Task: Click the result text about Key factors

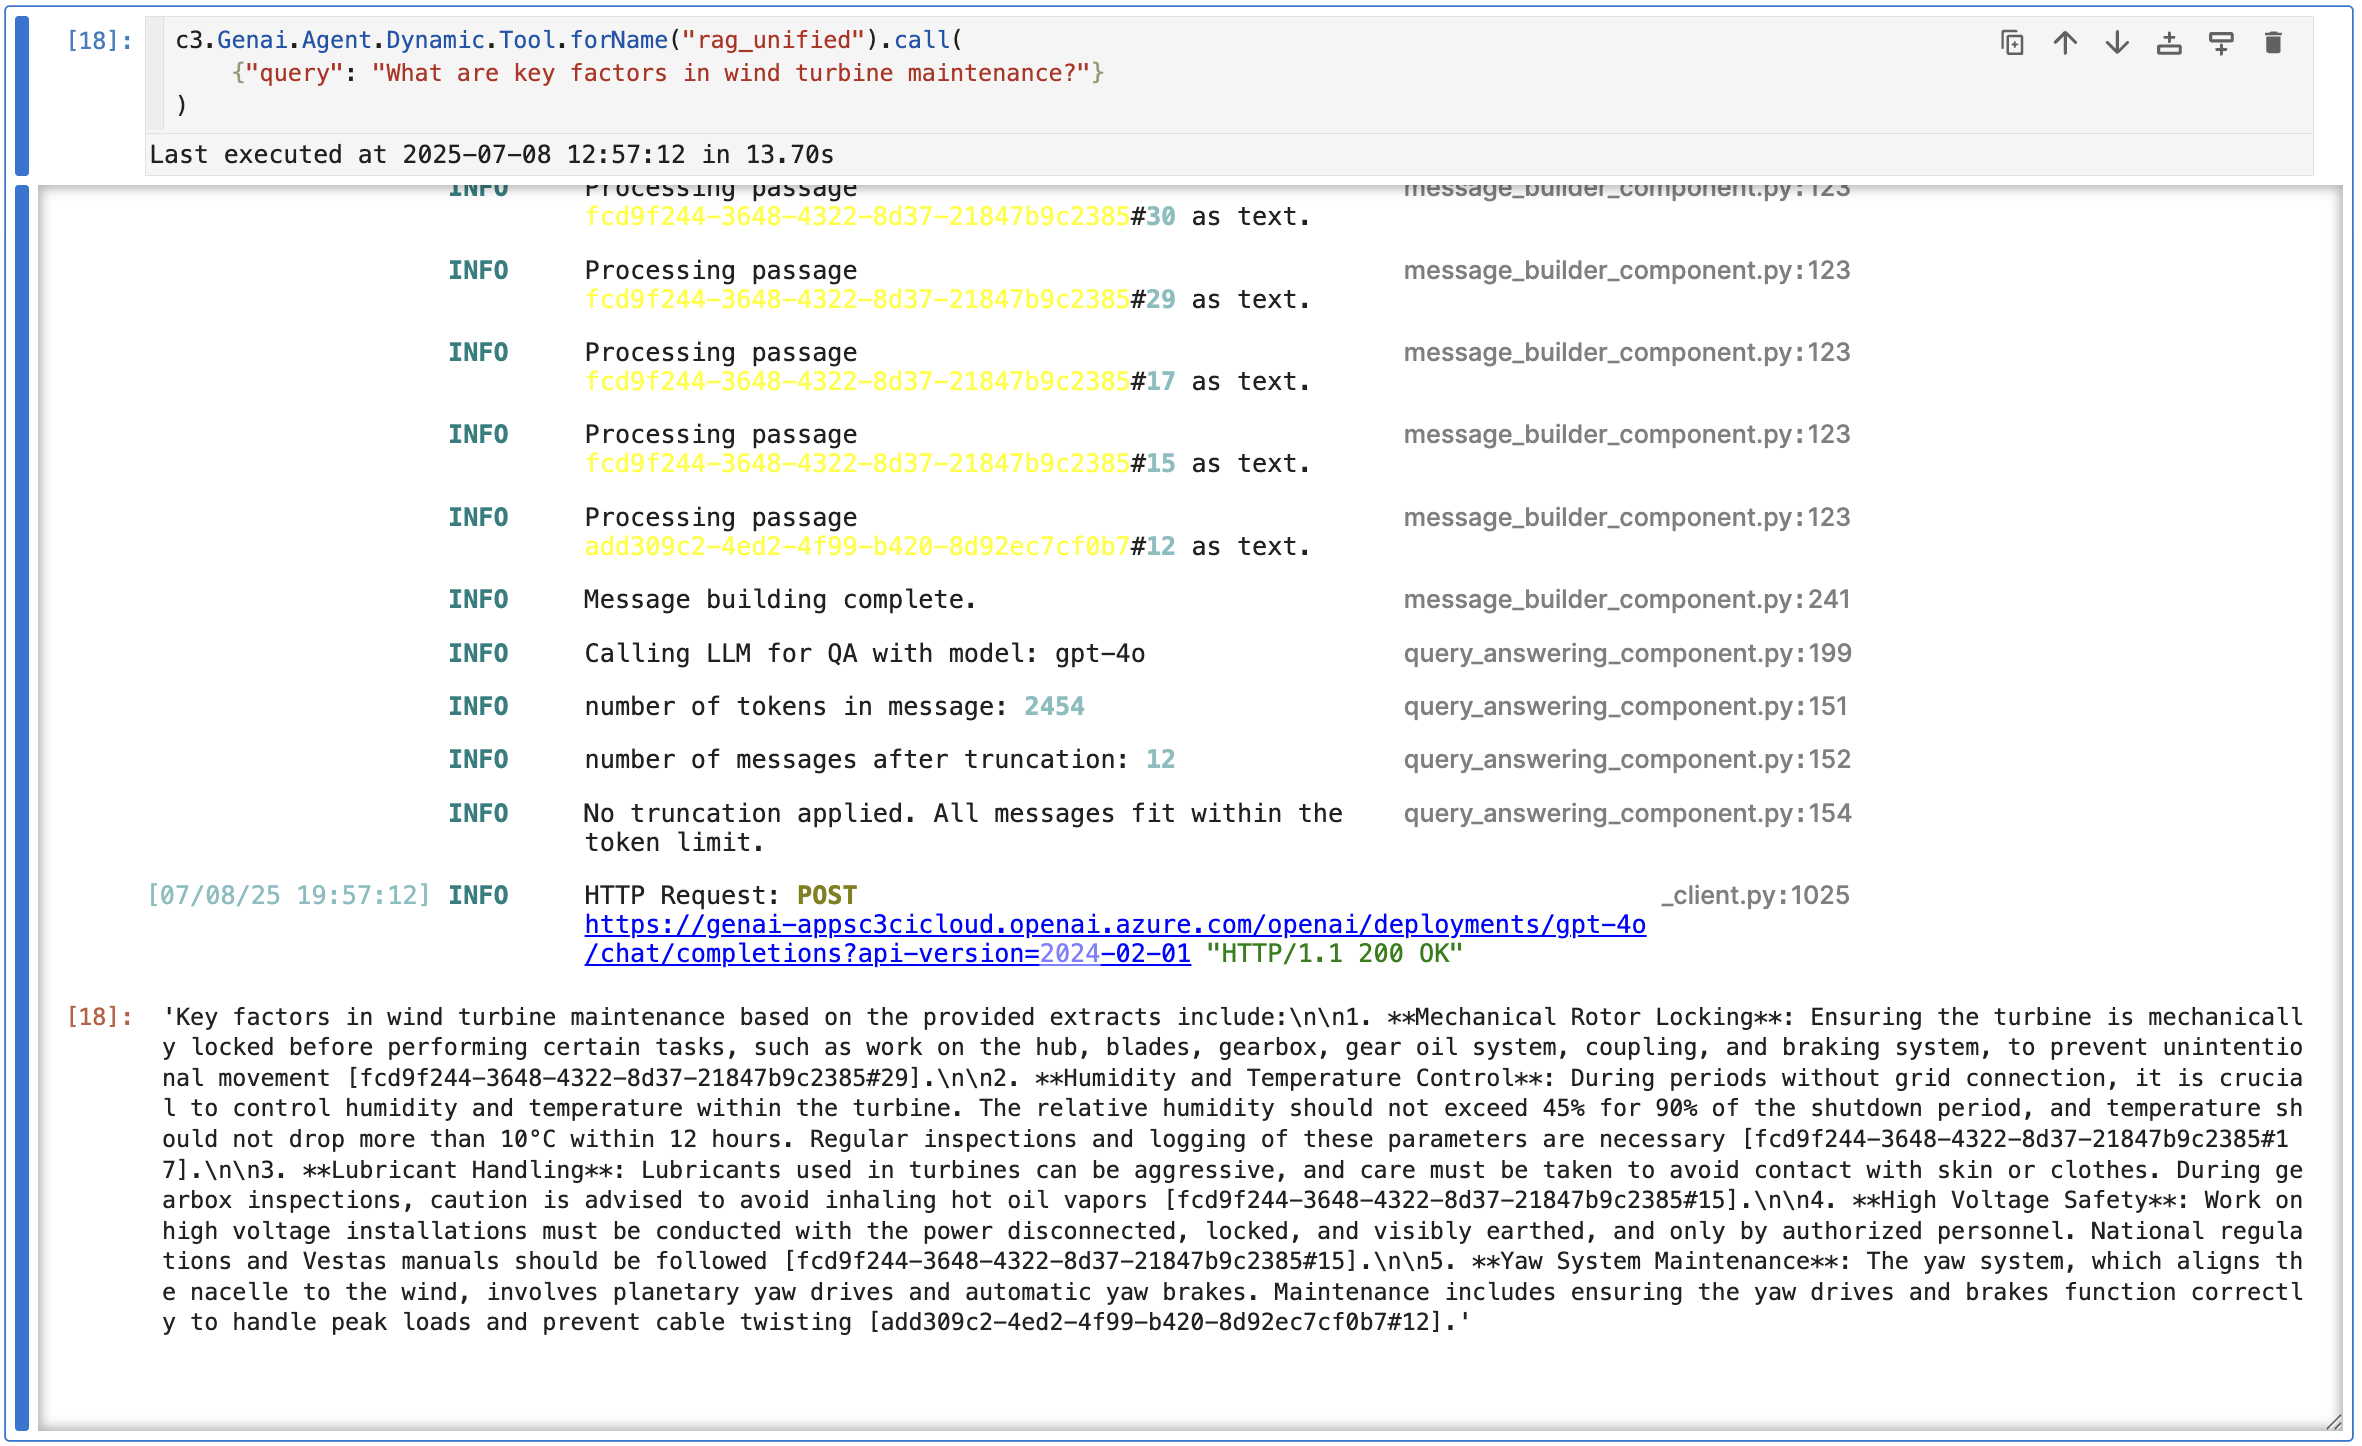Action: pyautogui.click(x=1232, y=1169)
